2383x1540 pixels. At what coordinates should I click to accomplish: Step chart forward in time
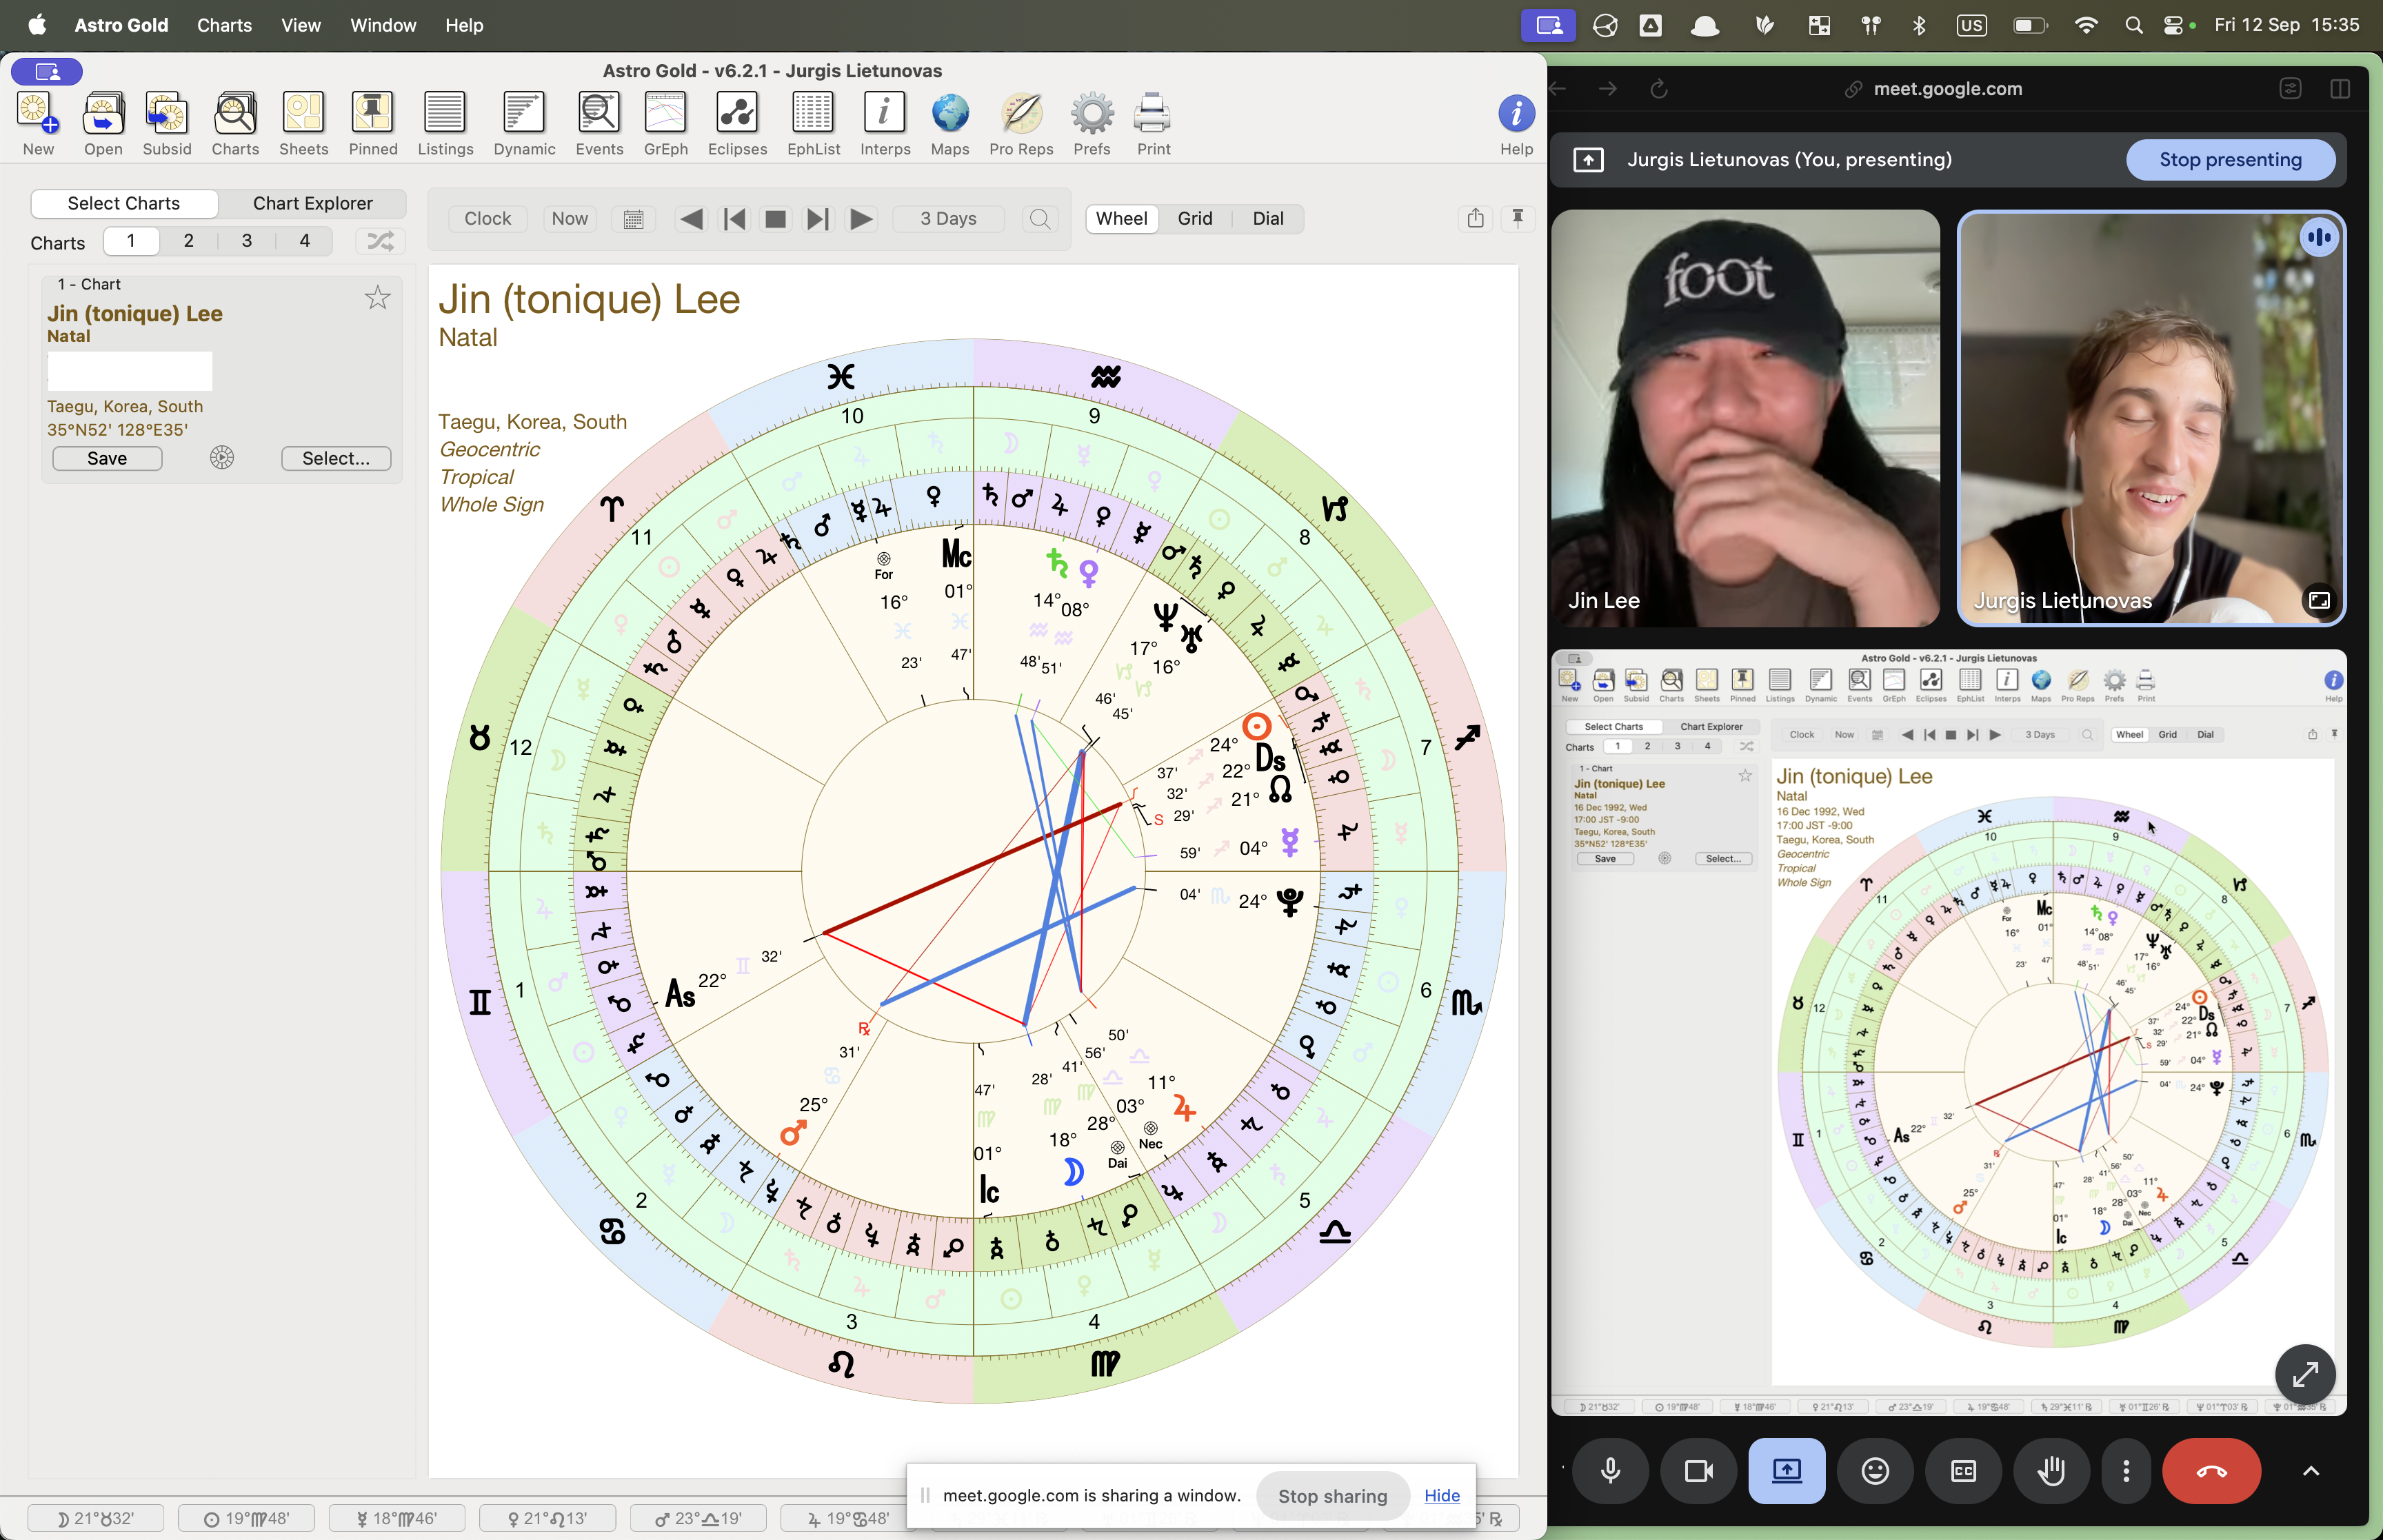pyautogui.click(x=817, y=218)
